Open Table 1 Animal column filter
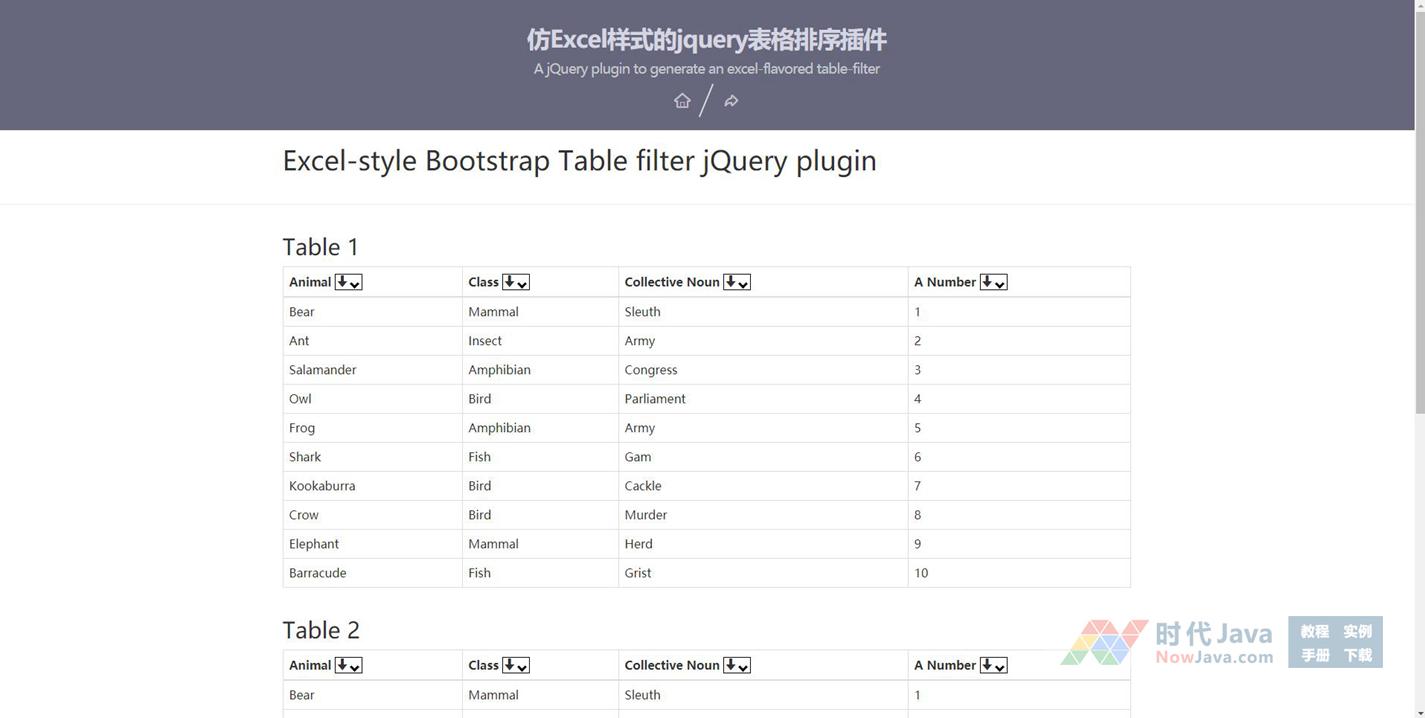The height and width of the screenshot is (718, 1425). point(348,283)
